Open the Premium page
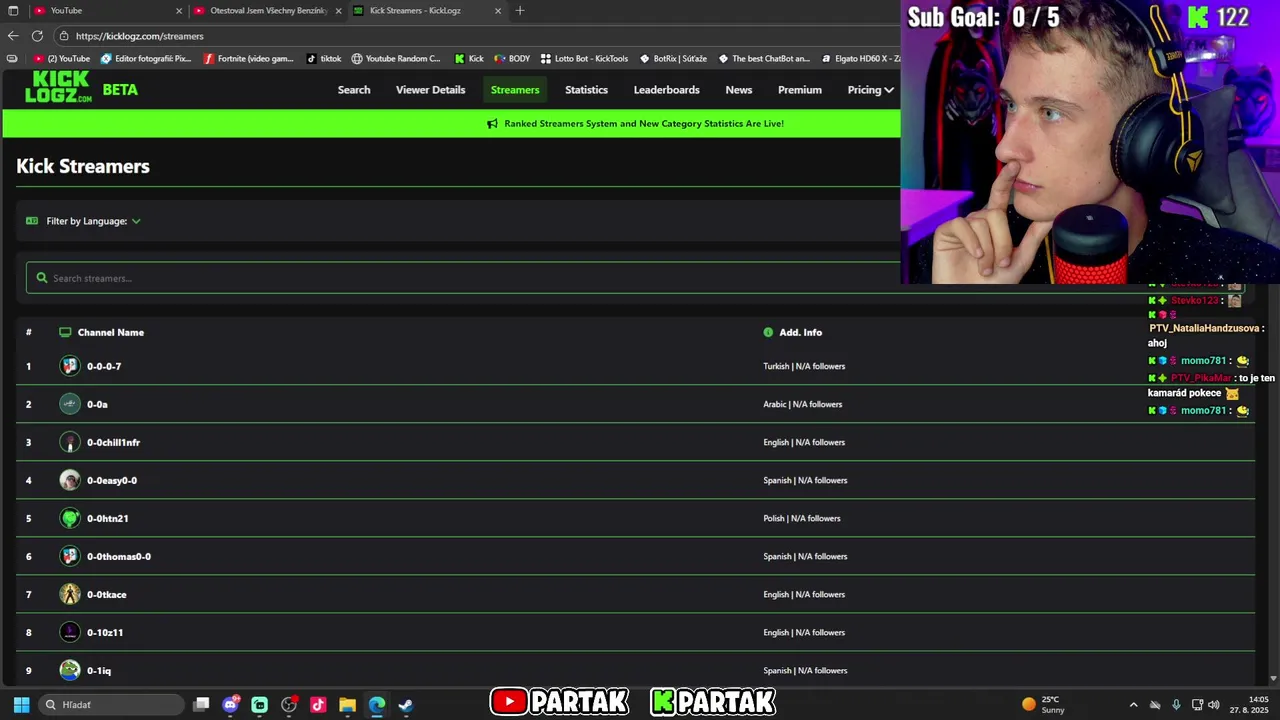 [800, 90]
